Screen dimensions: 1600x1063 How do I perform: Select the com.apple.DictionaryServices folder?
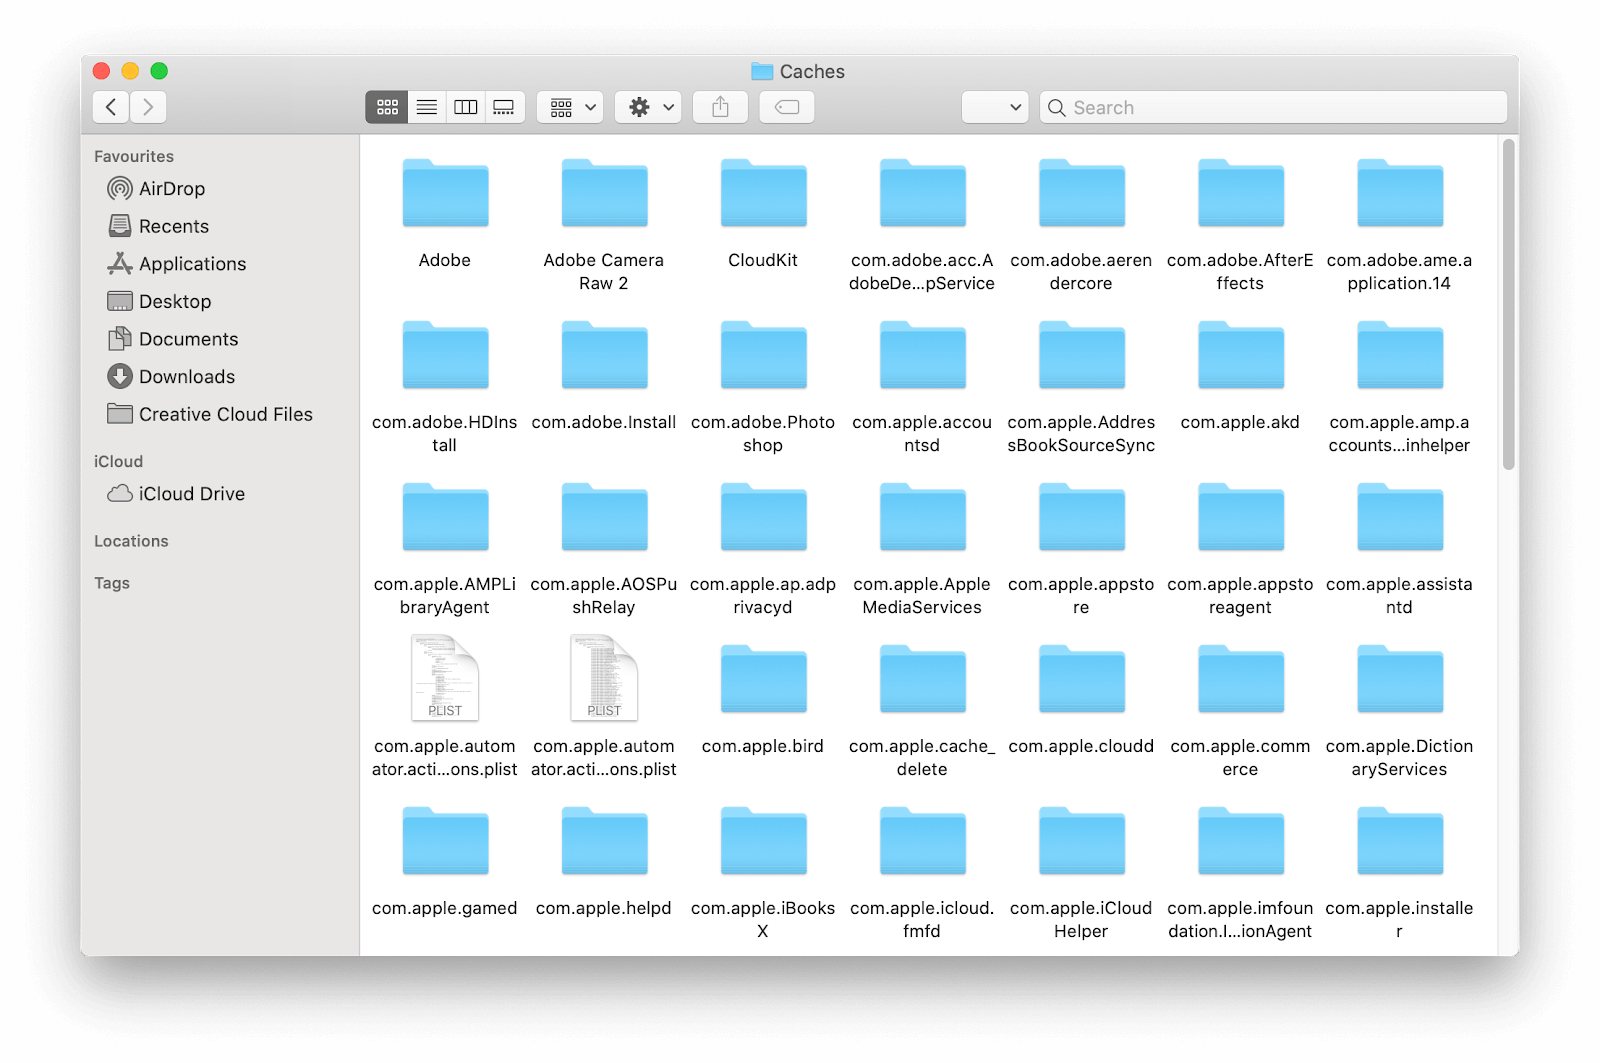(x=1399, y=680)
